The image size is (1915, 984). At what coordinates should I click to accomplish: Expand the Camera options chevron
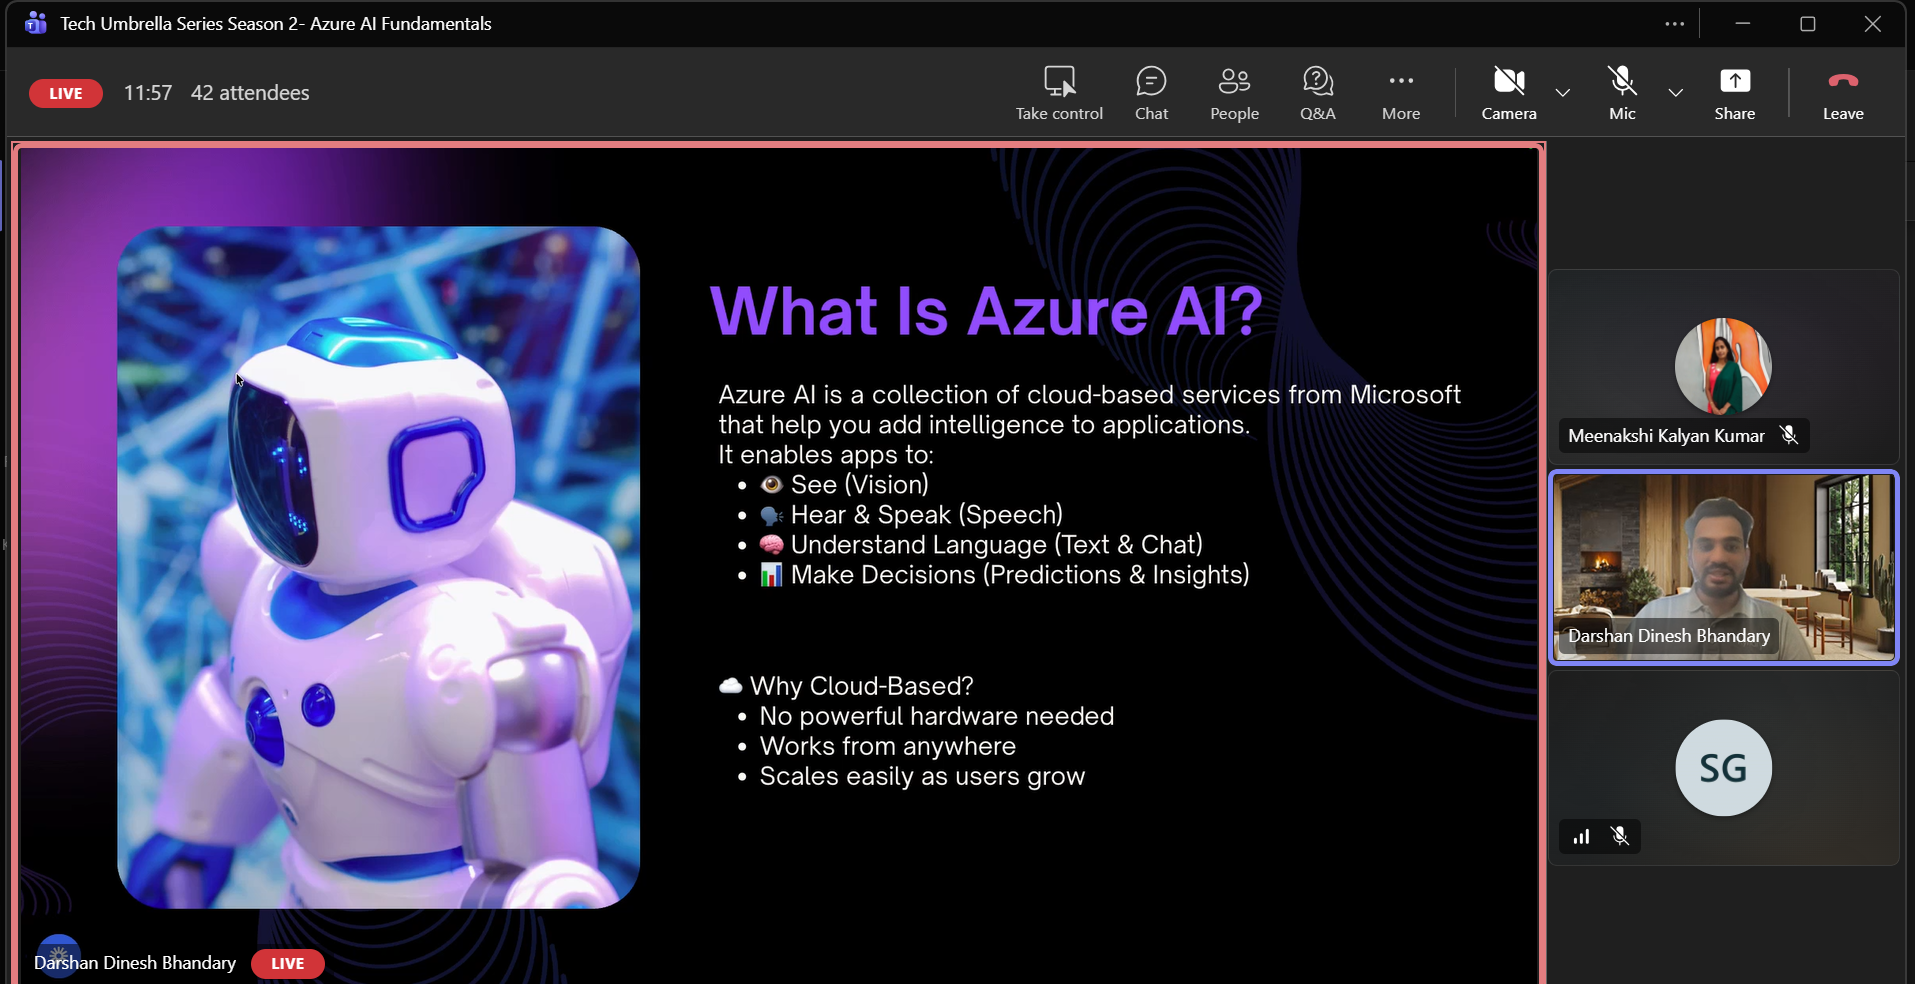click(x=1563, y=93)
